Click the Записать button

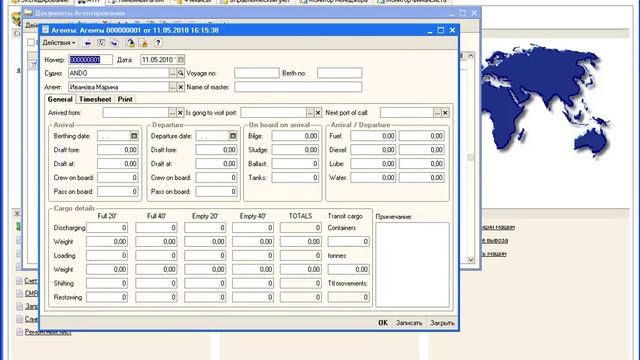point(409,323)
